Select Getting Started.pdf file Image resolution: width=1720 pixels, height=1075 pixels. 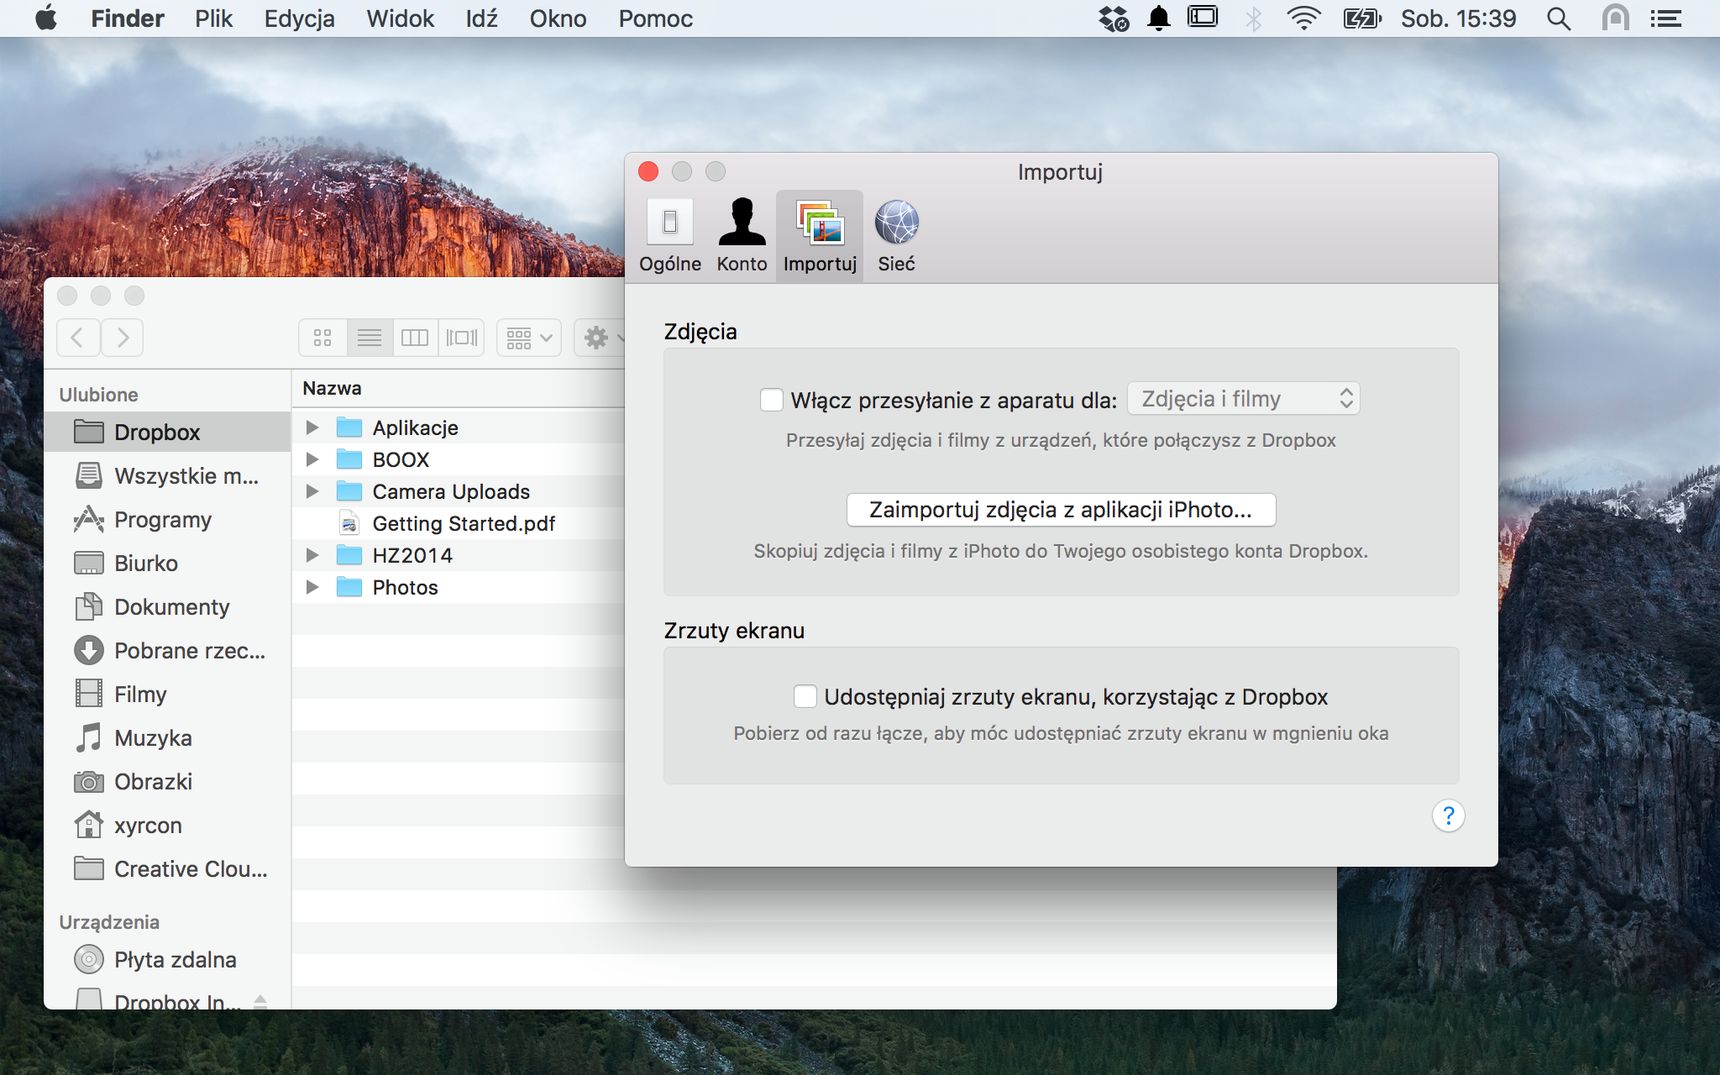point(463,524)
